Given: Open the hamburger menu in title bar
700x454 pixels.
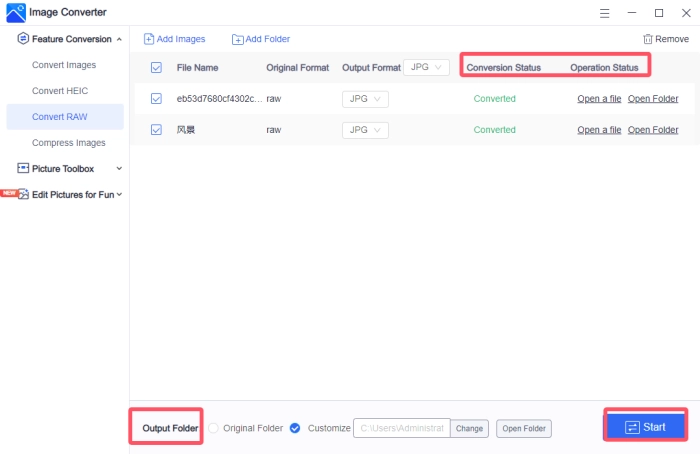Looking at the screenshot, I should tap(604, 13).
